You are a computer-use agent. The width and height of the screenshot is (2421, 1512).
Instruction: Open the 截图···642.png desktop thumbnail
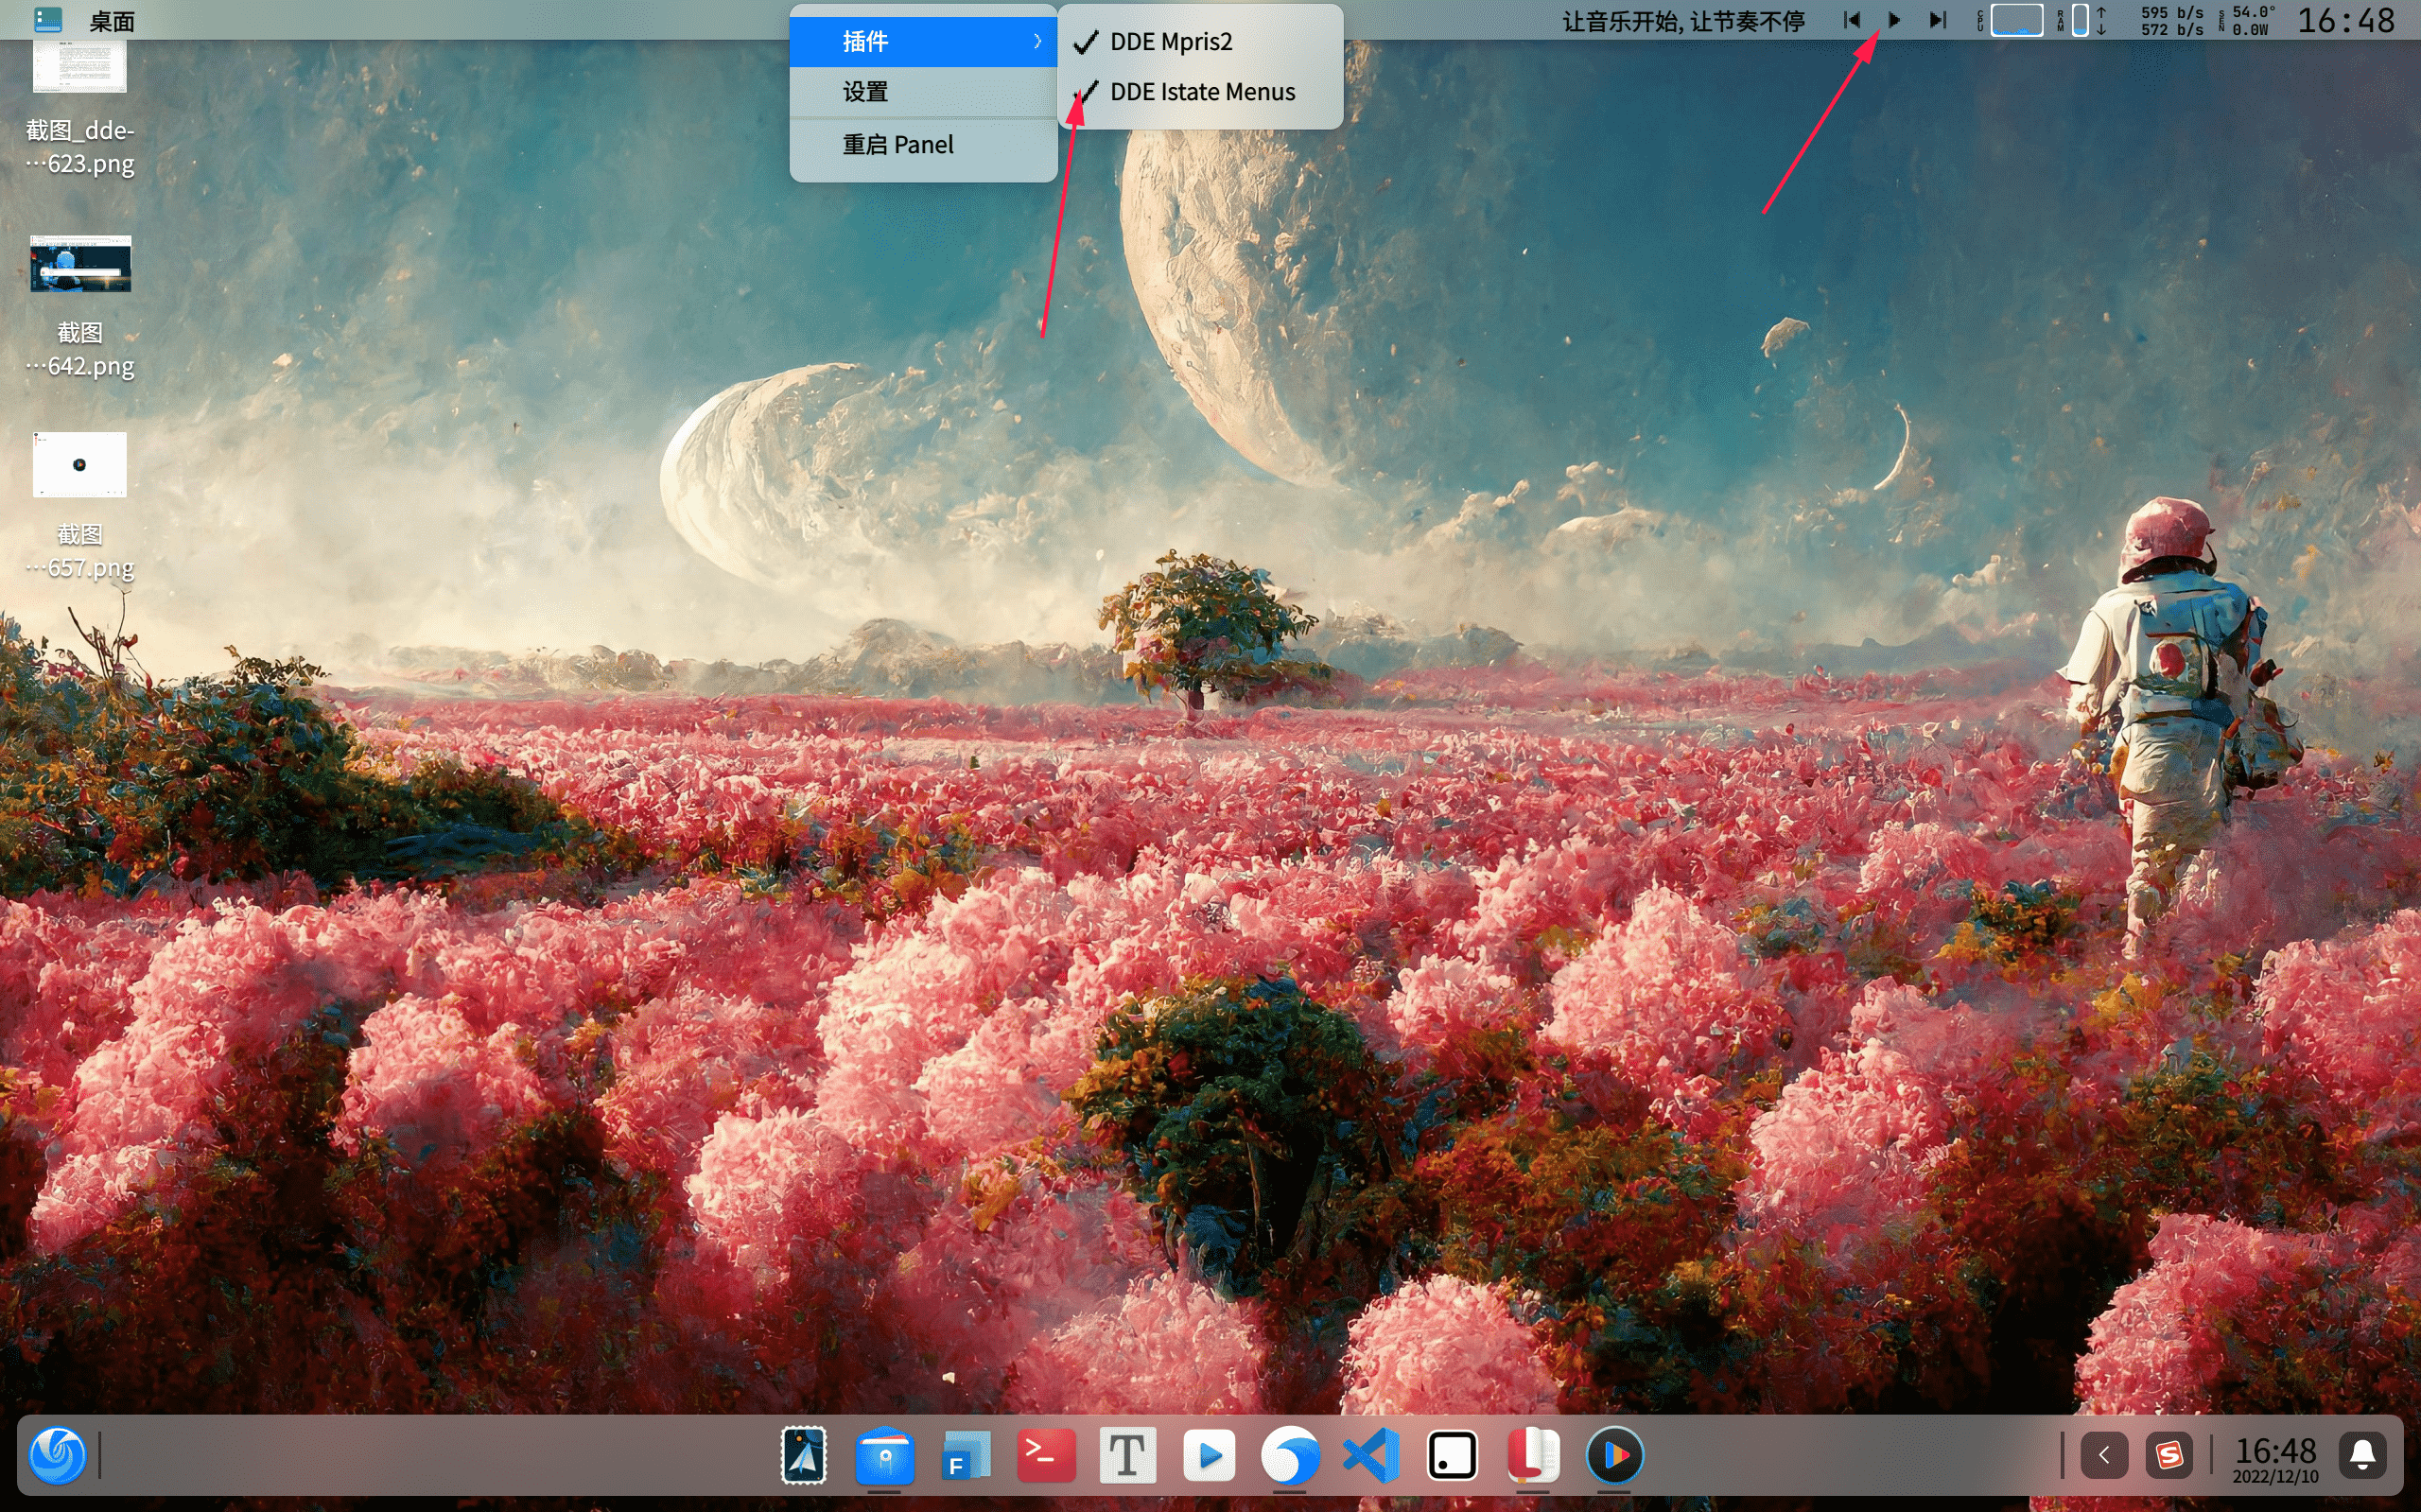(80, 265)
